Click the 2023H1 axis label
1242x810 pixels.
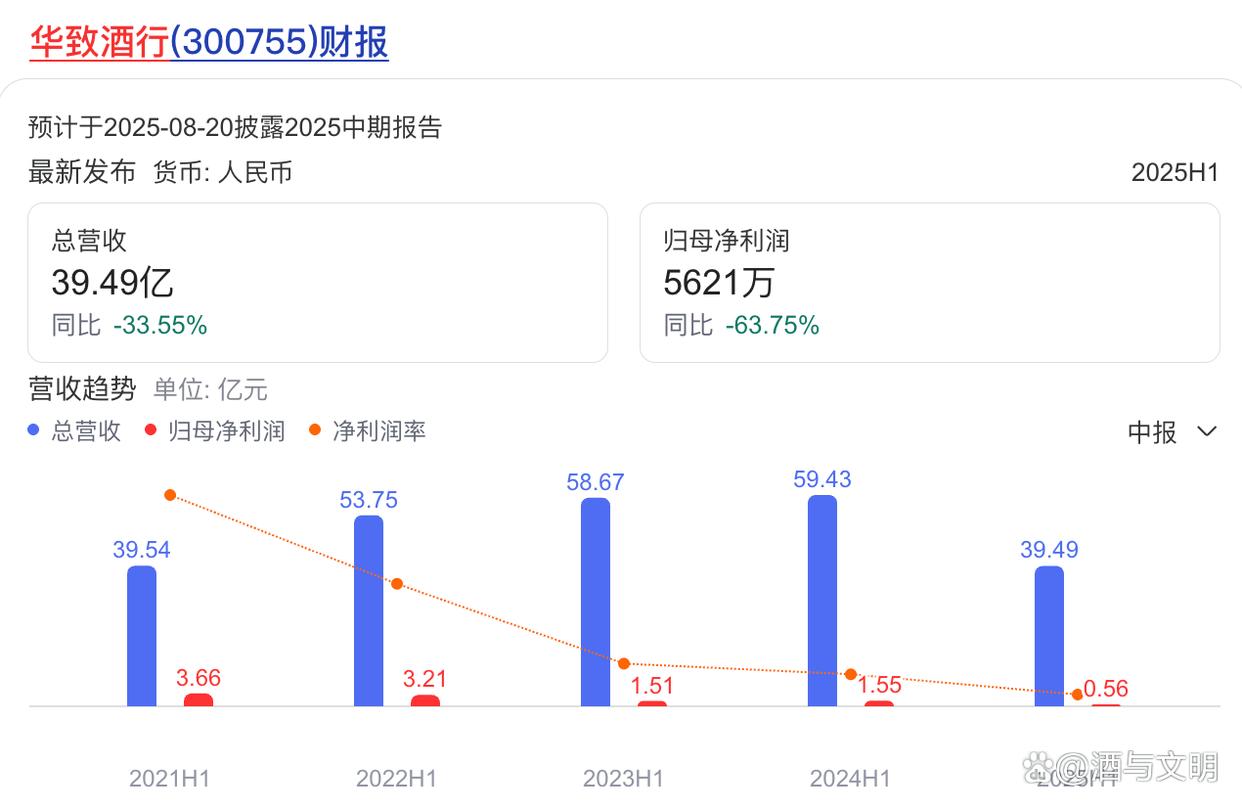pyautogui.click(x=624, y=778)
